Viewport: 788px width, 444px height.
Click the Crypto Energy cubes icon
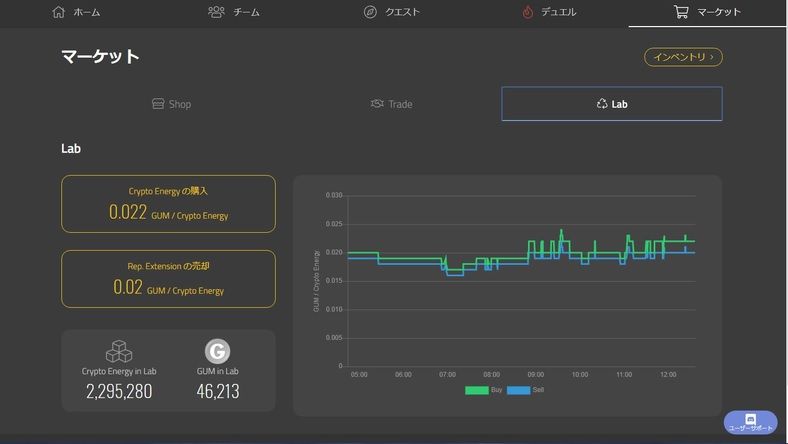point(119,351)
